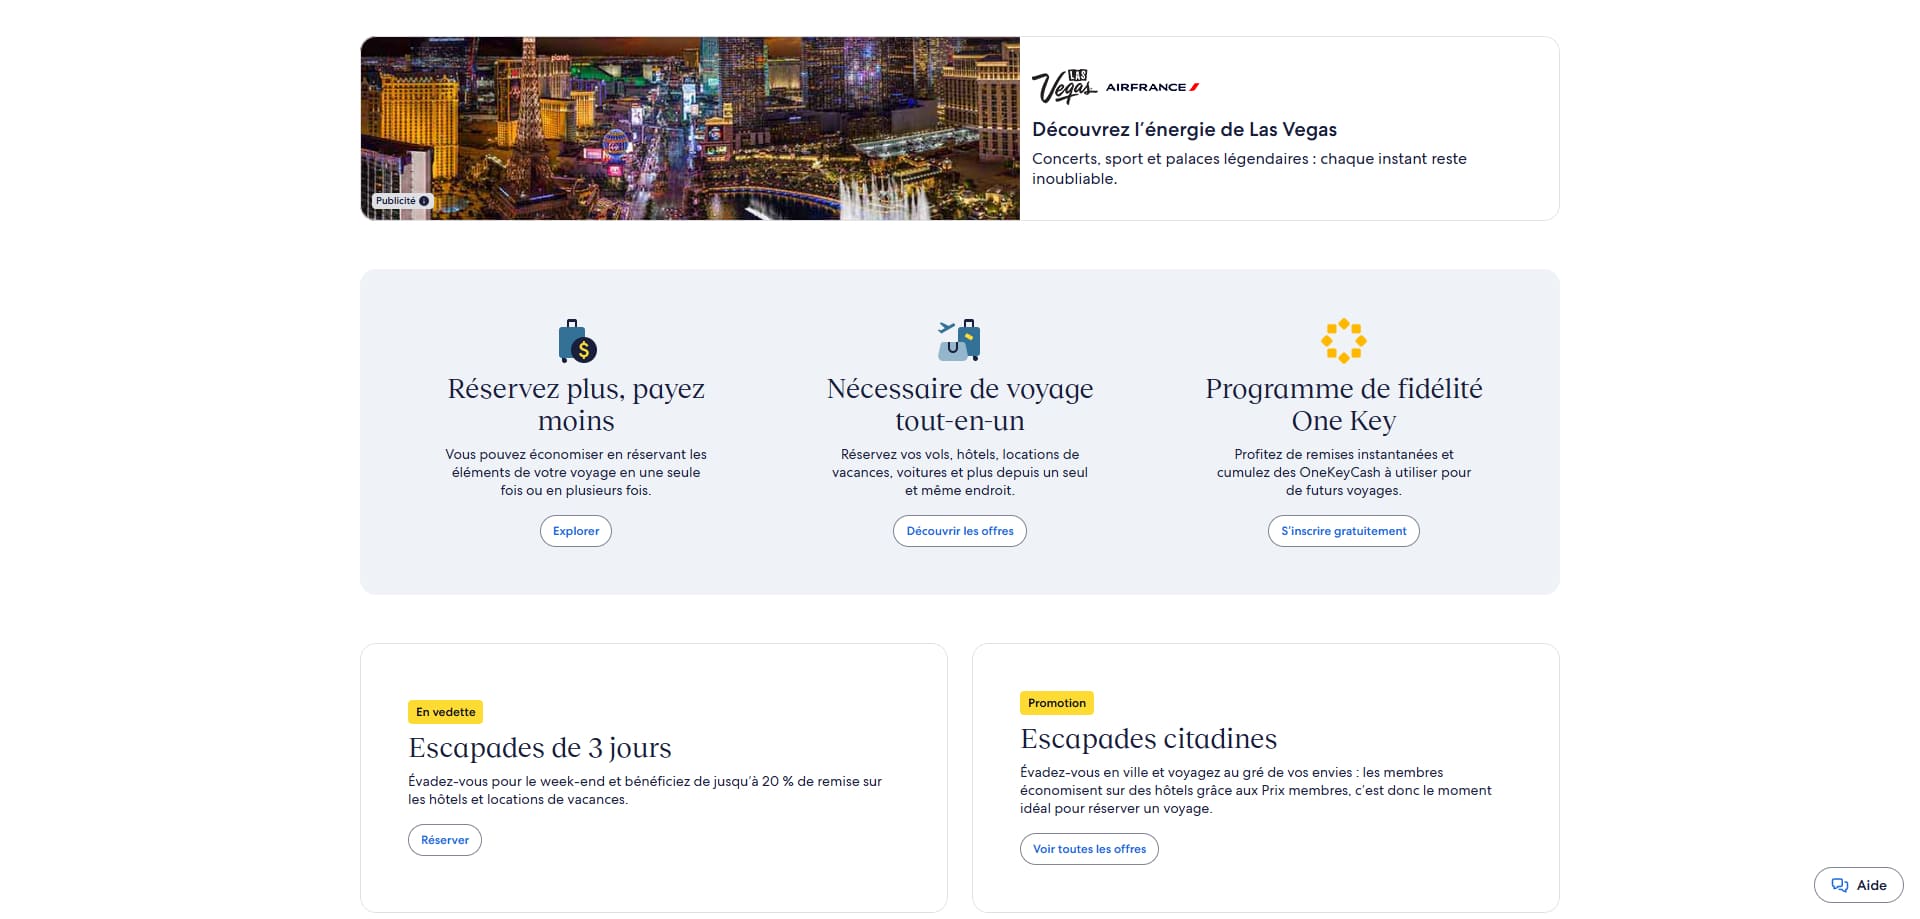1920x919 pixels.
Task: Click the Las Vegas logo in ad
Action: (1064, 87)
